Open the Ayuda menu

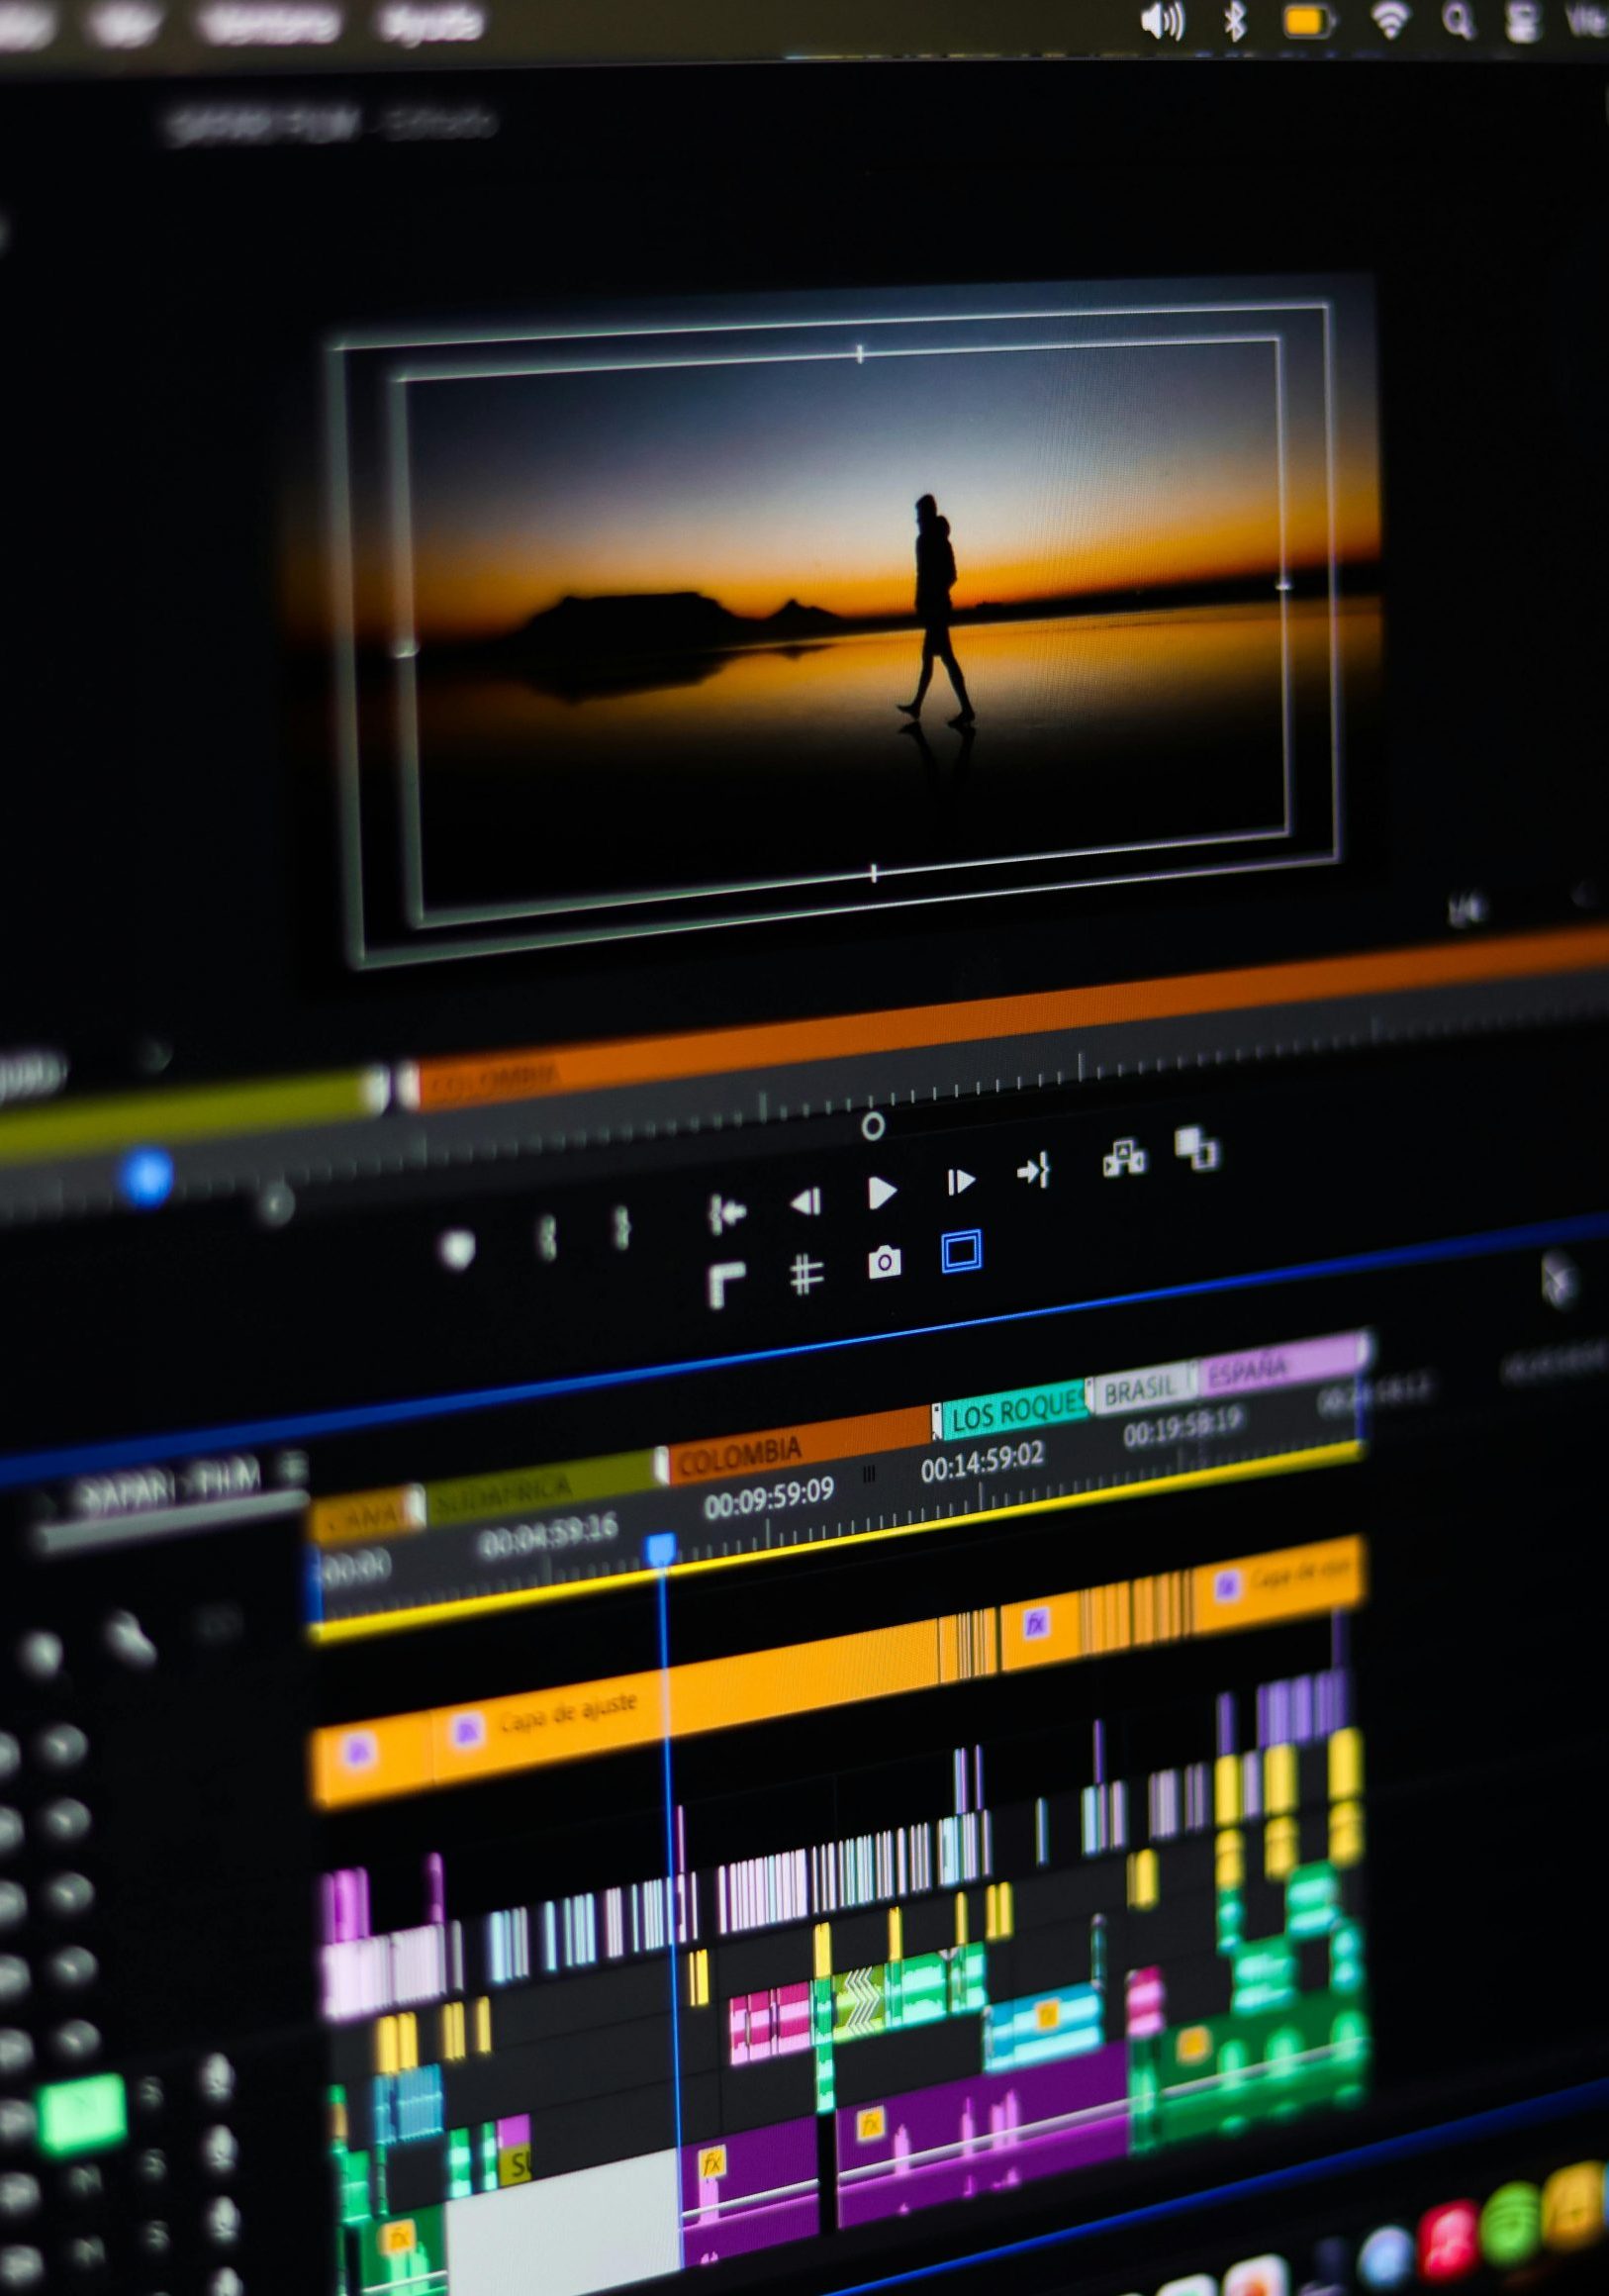click(430, 22)
